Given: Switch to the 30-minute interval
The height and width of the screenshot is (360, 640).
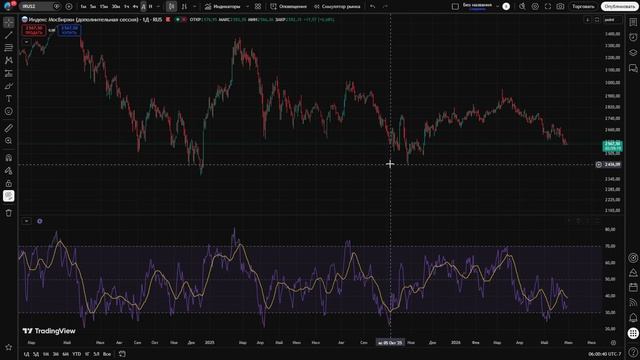Looking at the screenshot, I should tap(116, 7).
